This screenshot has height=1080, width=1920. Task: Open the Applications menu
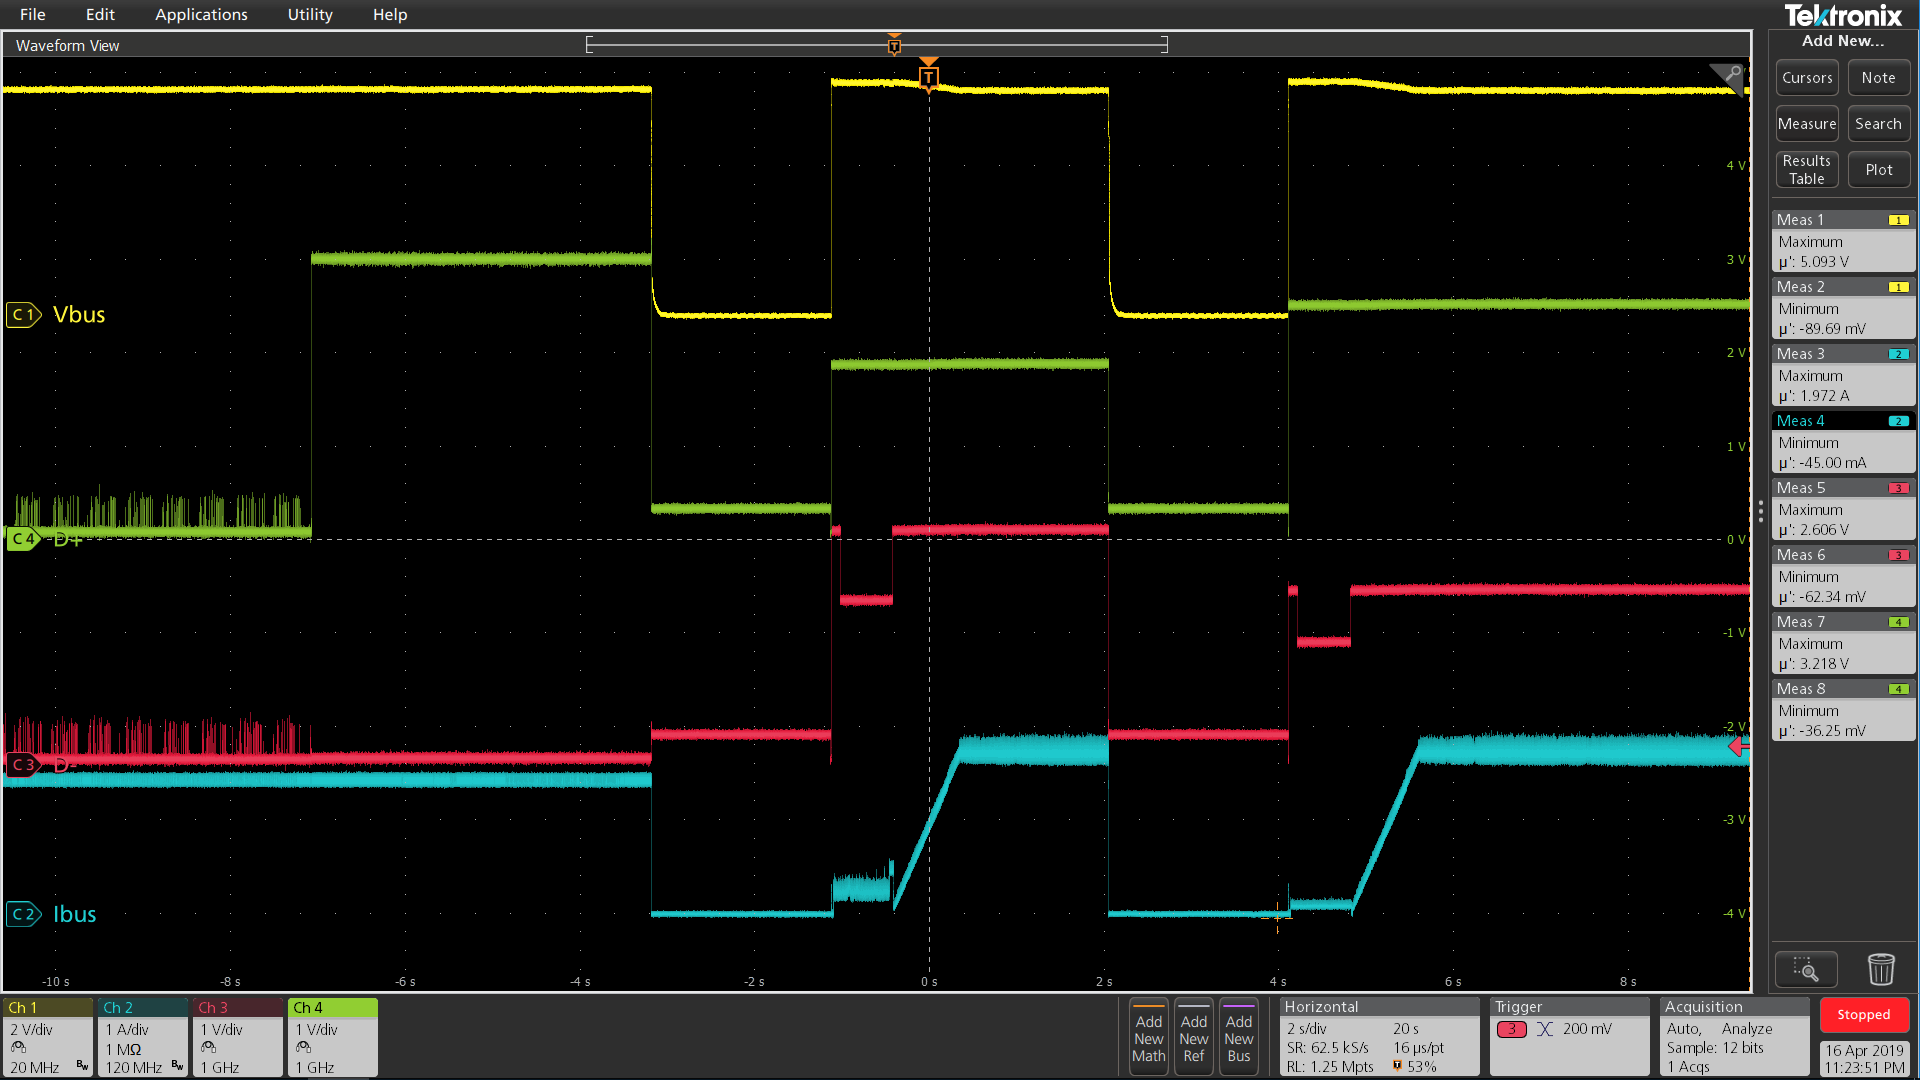click(x=201, y=15)
